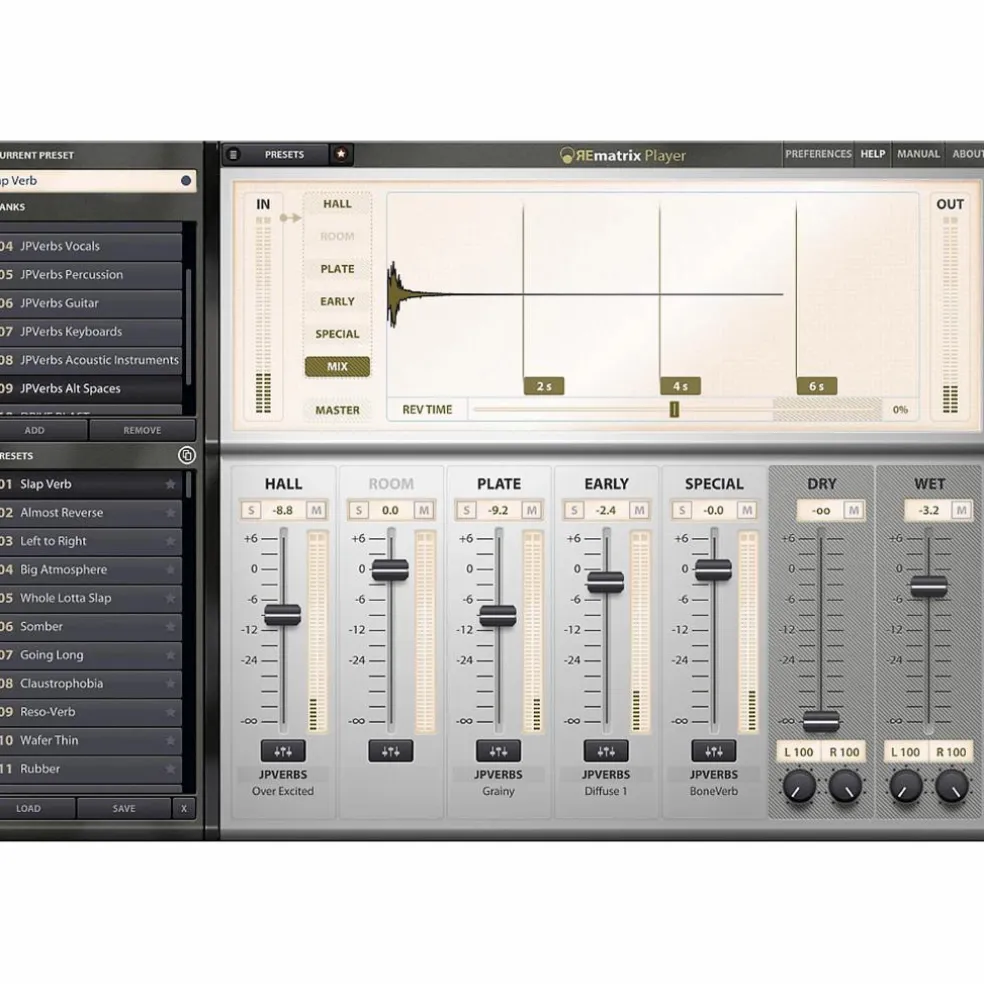Image resolution: width=984 pixels, height=984 pixels.
Task: Solo the HALL channel
Action: click(x=251, y=510)
